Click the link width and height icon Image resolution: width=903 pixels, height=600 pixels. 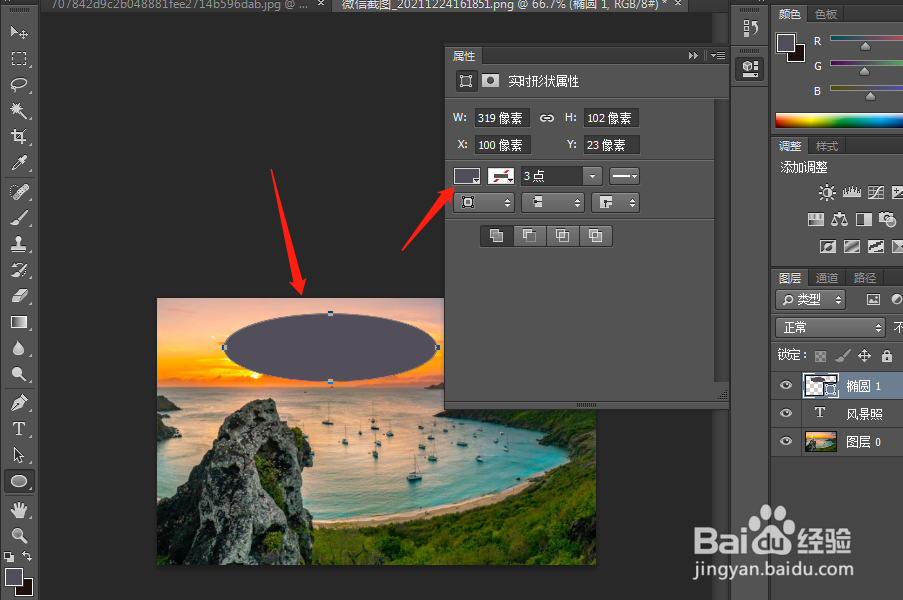click(x=547, y=118)
